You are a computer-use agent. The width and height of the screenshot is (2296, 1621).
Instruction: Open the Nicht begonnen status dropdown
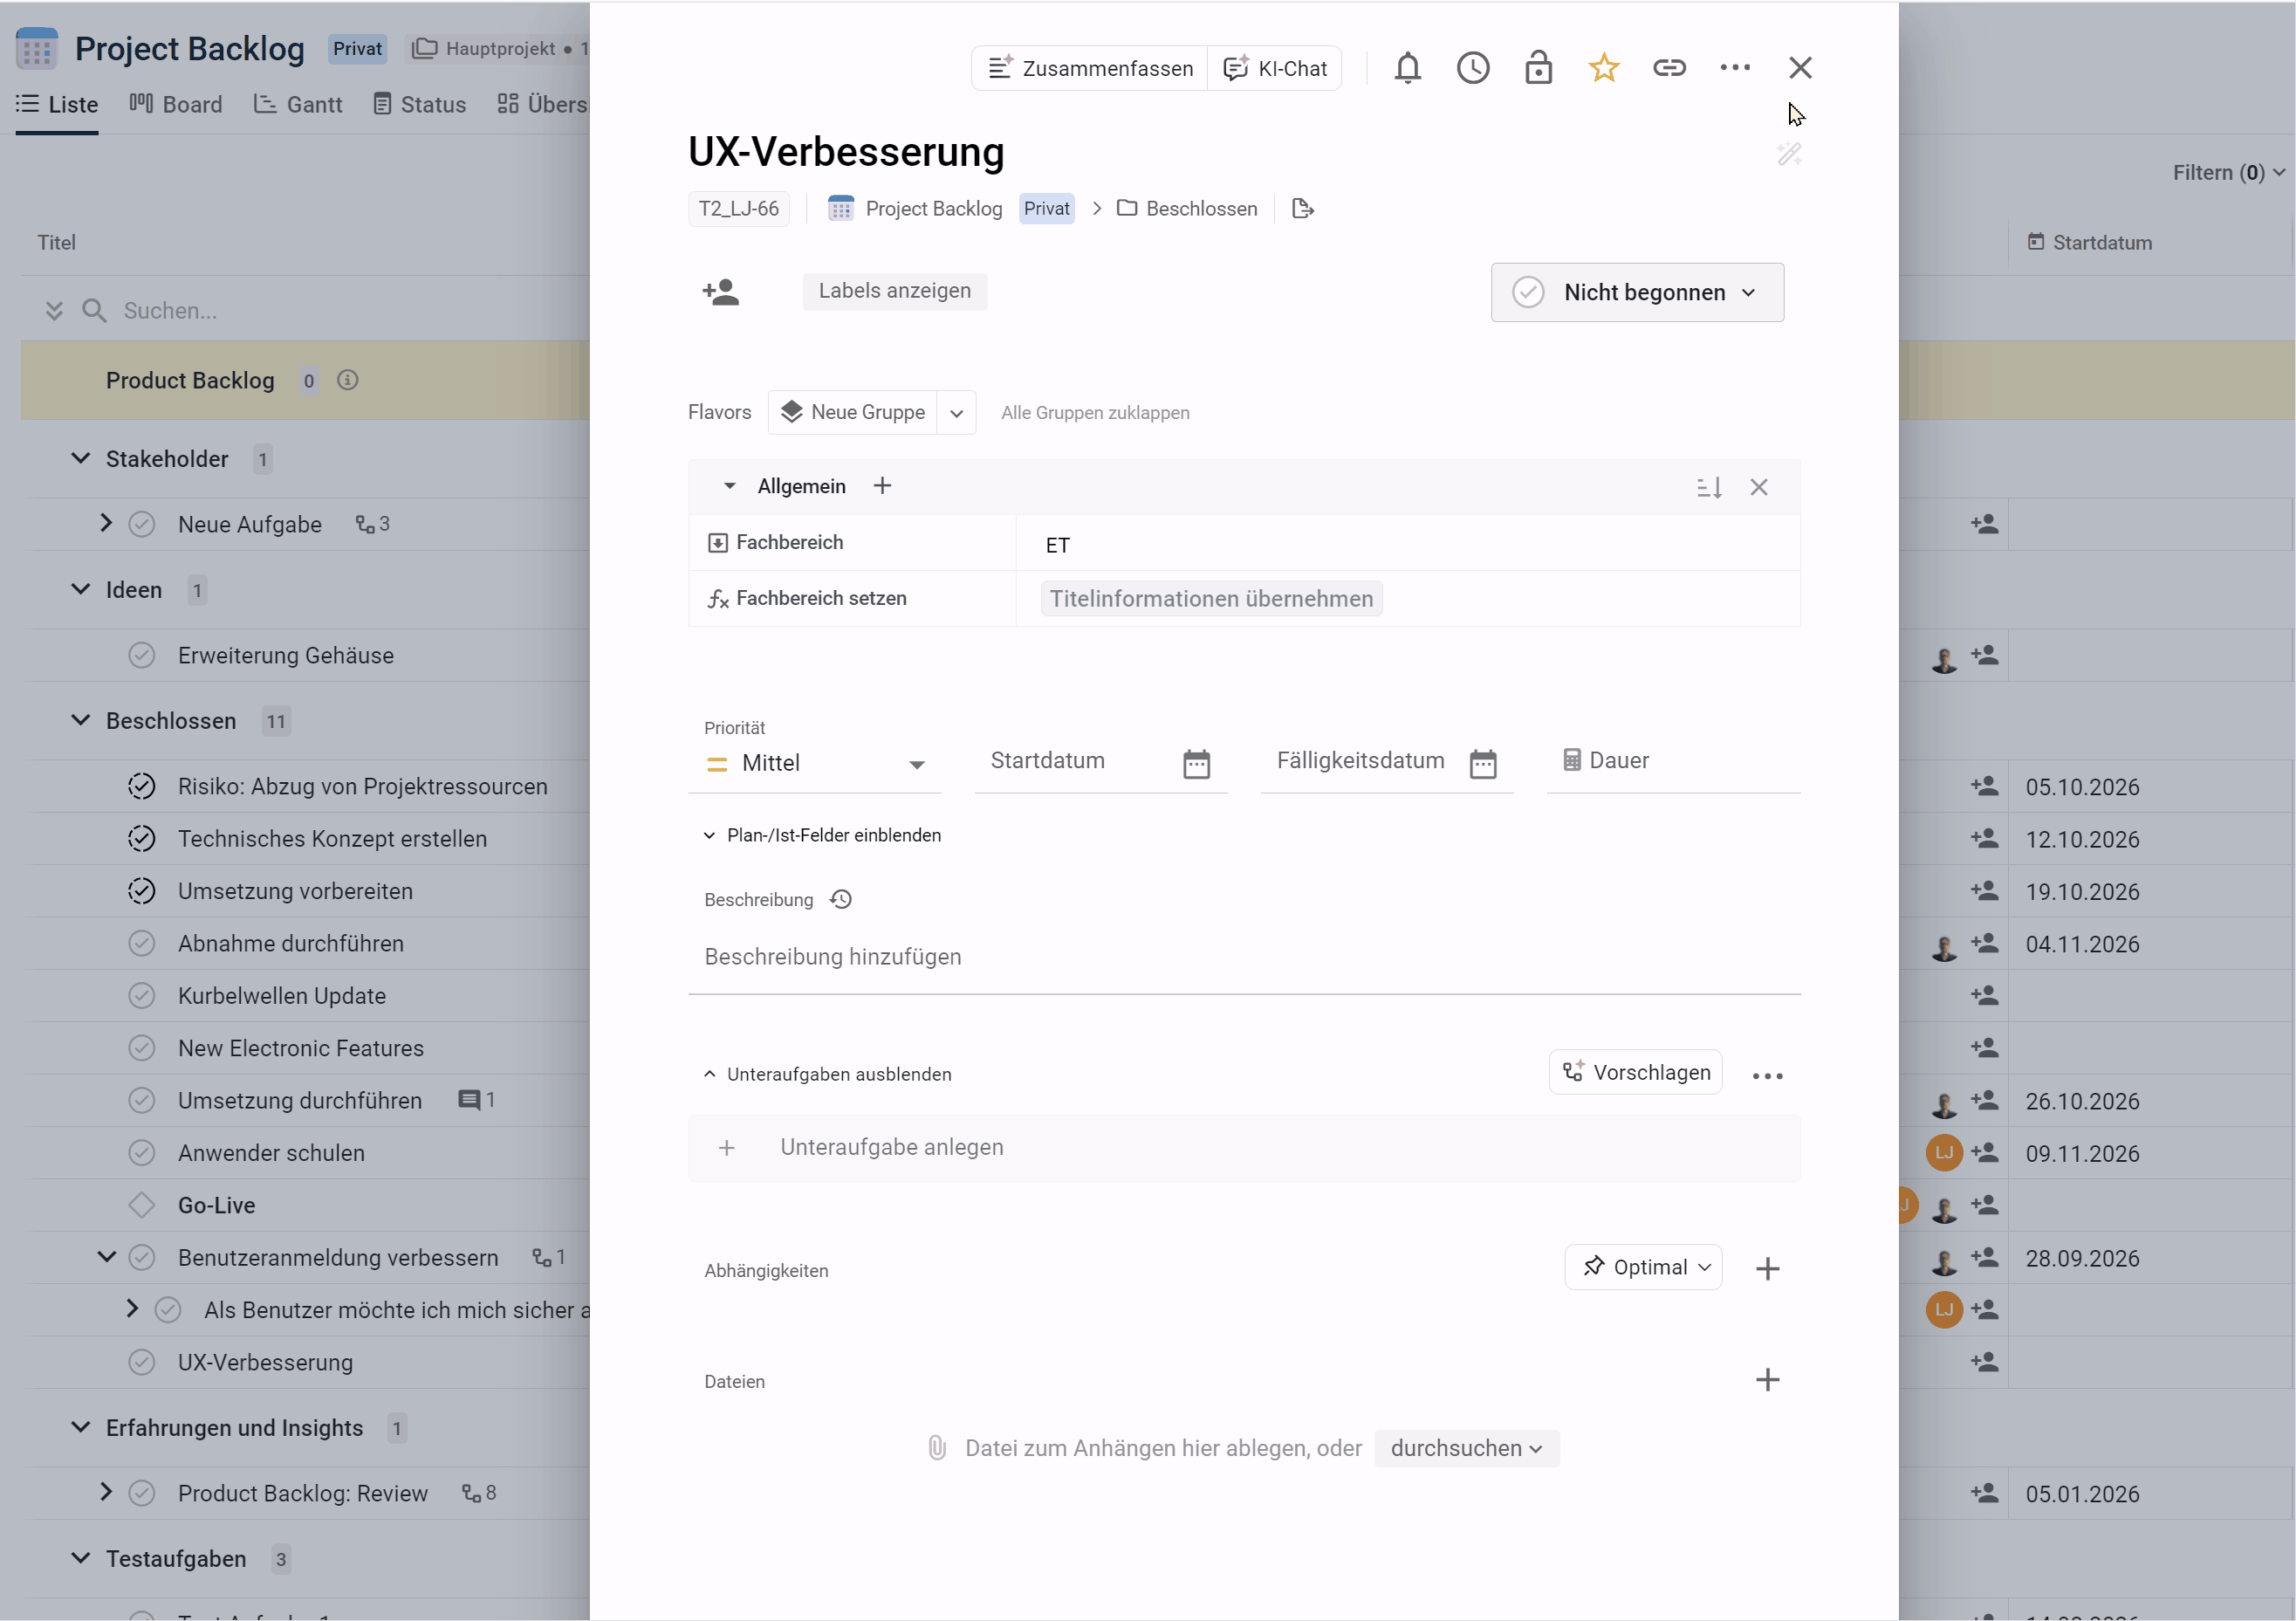click(x=1637, y=292)
